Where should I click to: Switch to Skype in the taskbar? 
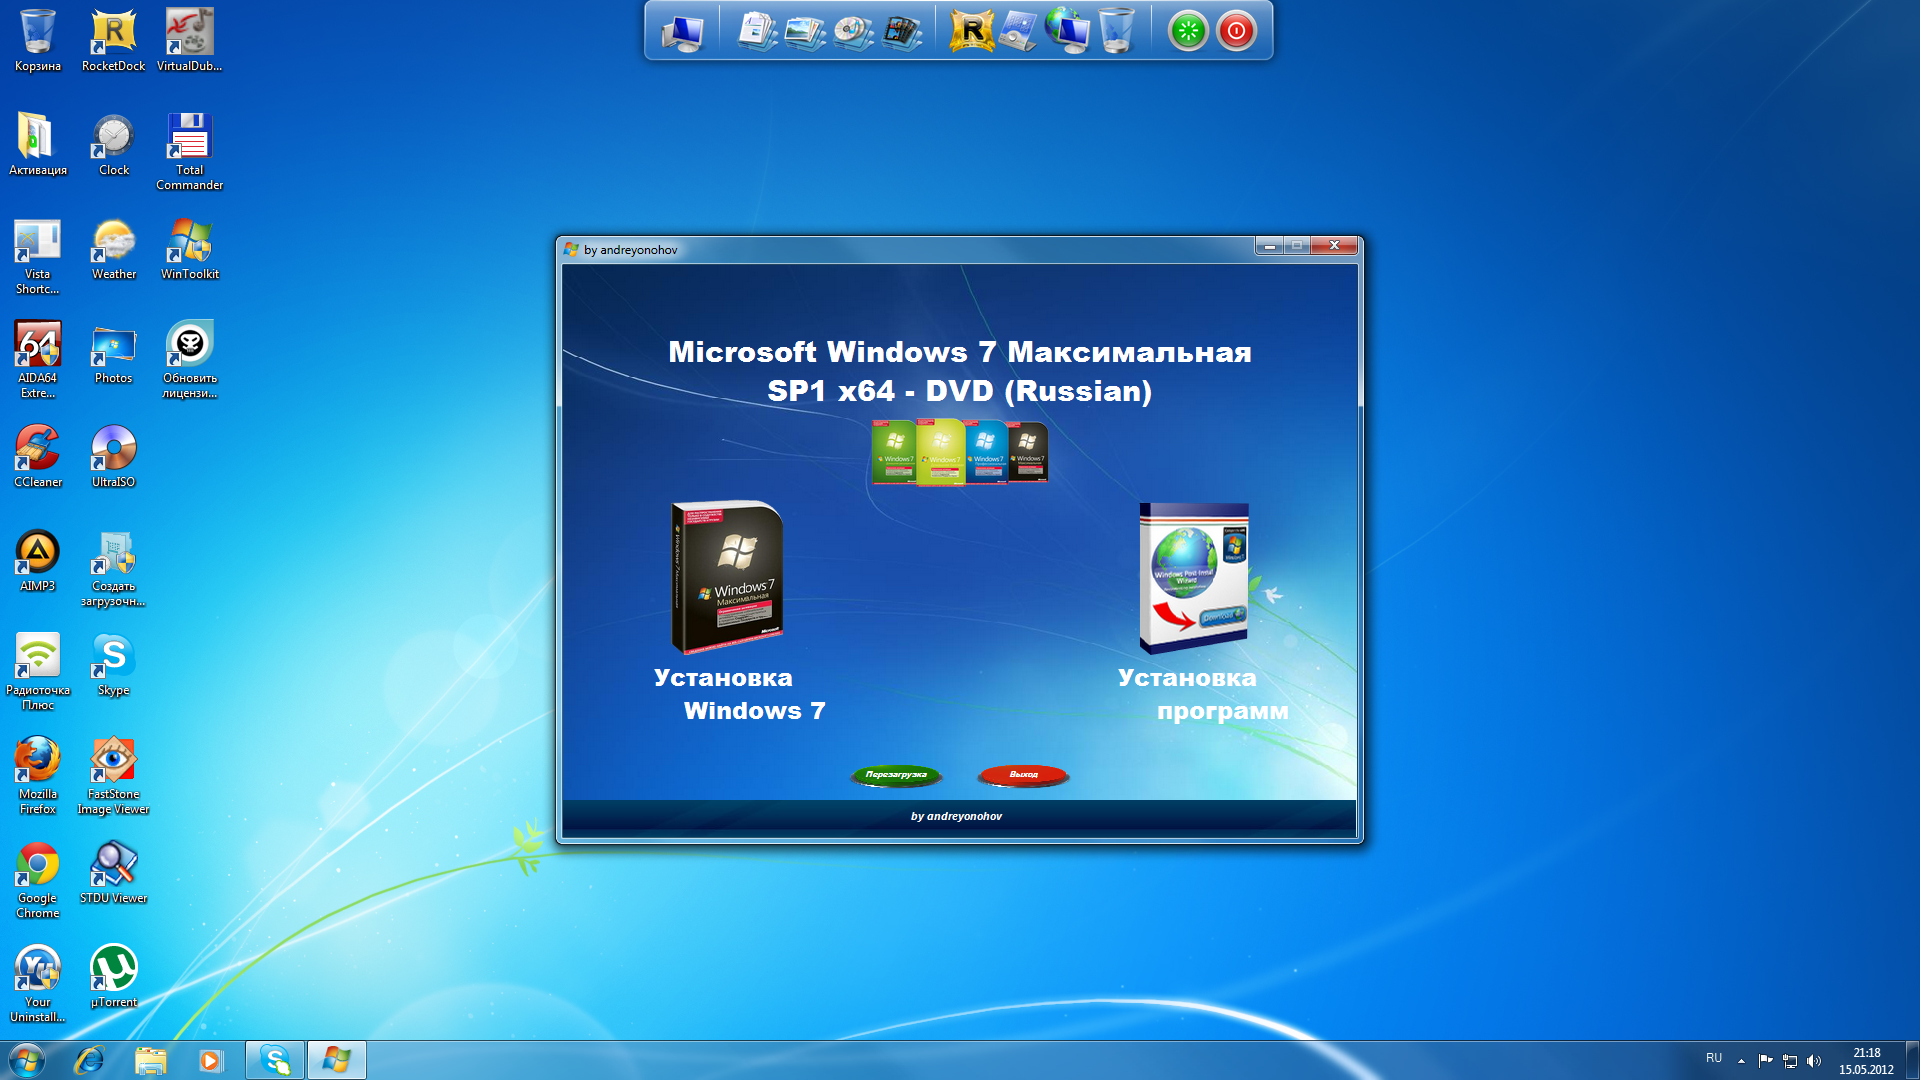[x=275, y=1060]
